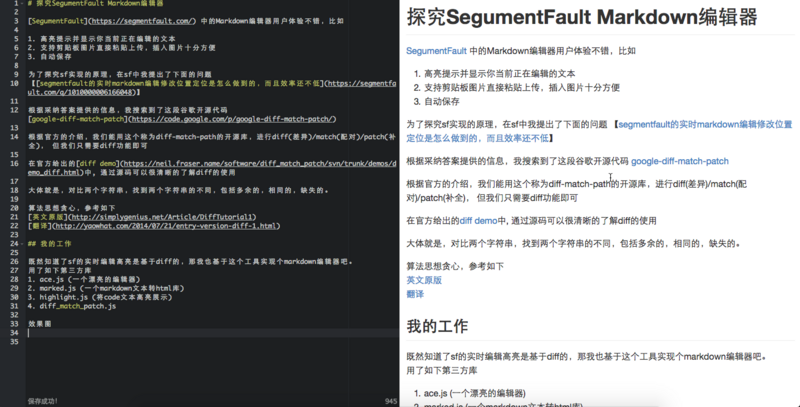The image size is (800, 407).
Task: Click the segmentfault.com URL source on editor line 3
Action: pyautogui.click(x=142, y=21)
